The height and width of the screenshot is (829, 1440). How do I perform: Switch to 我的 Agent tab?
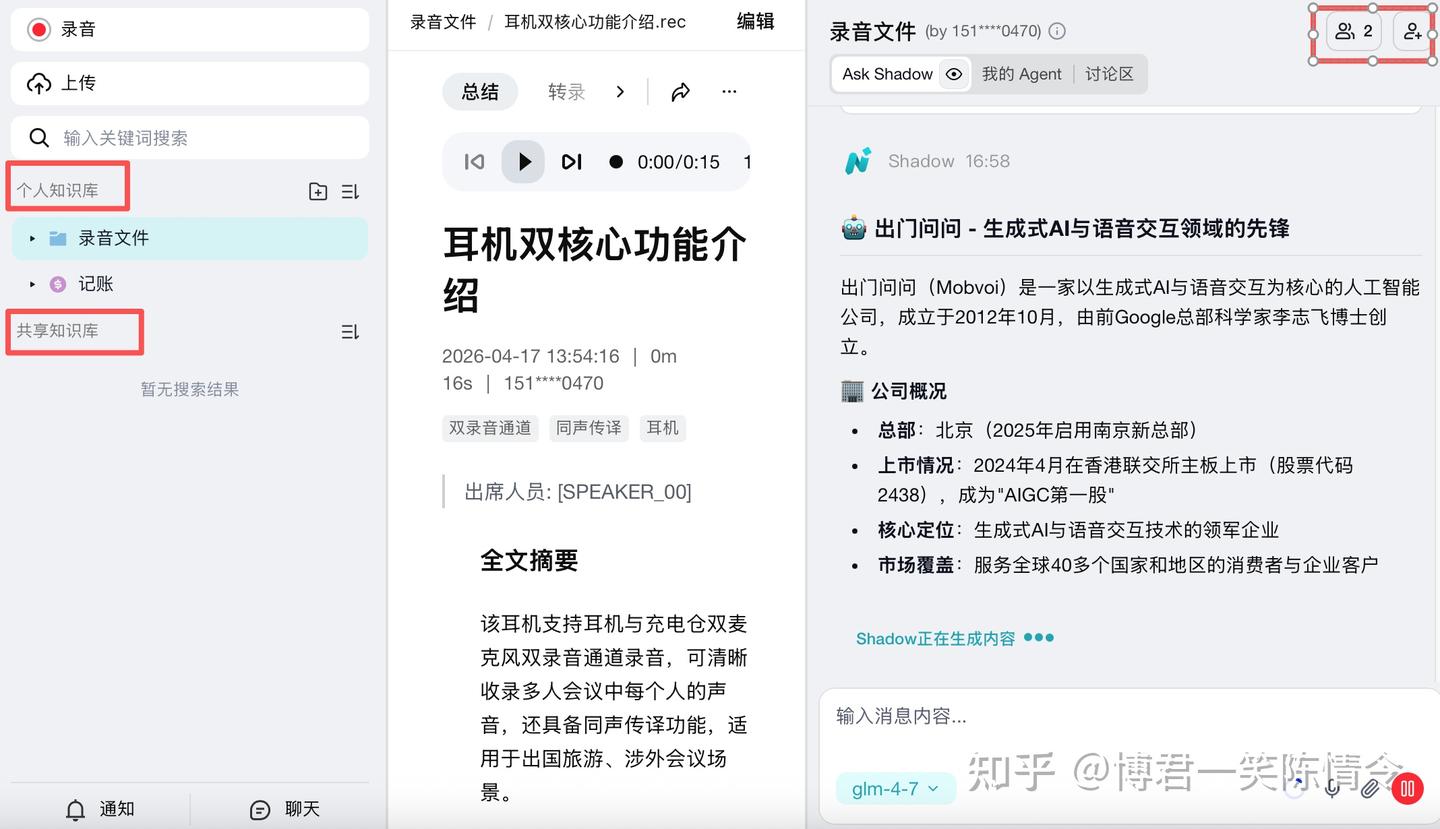(1021, 74)
